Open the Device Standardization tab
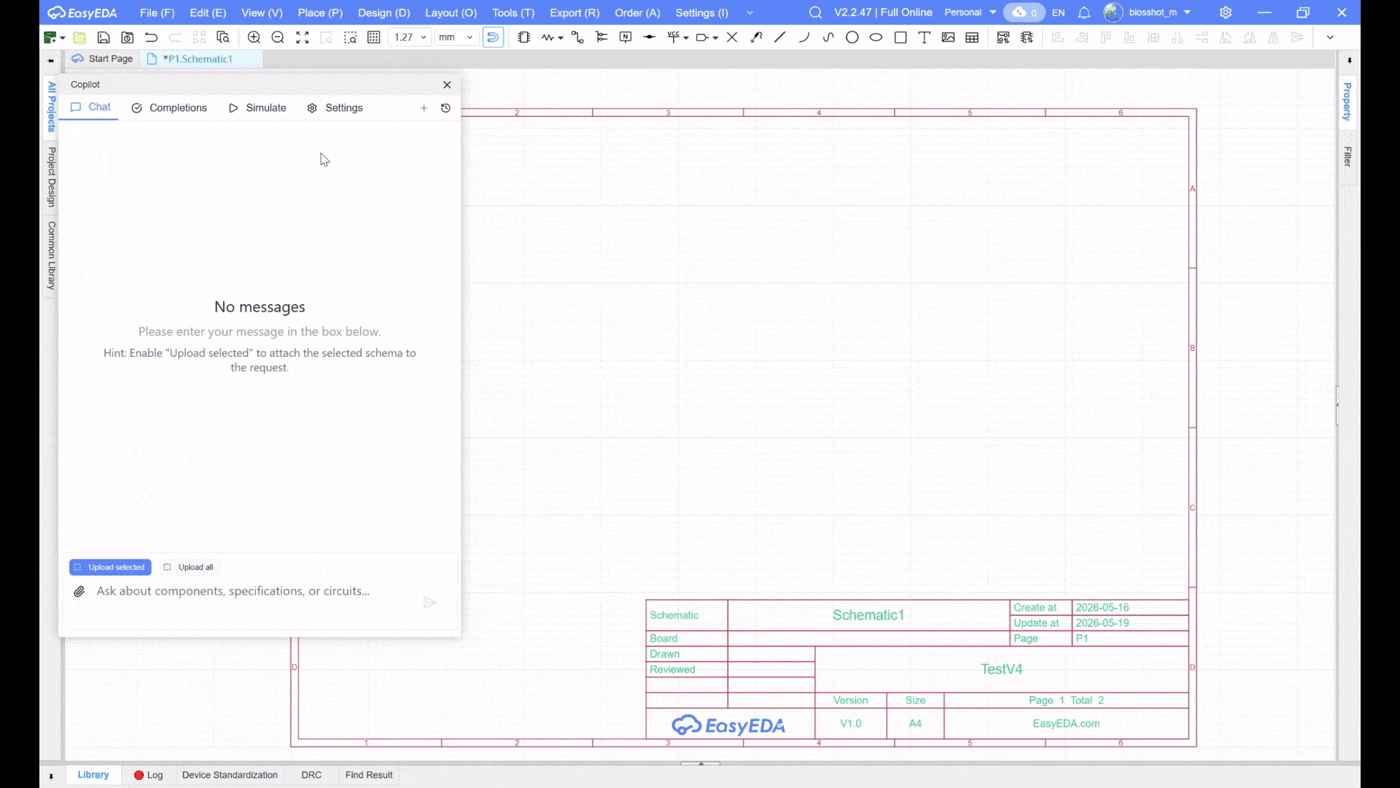The height and width of the screenshot is (788, 1400). coord(230,775)
